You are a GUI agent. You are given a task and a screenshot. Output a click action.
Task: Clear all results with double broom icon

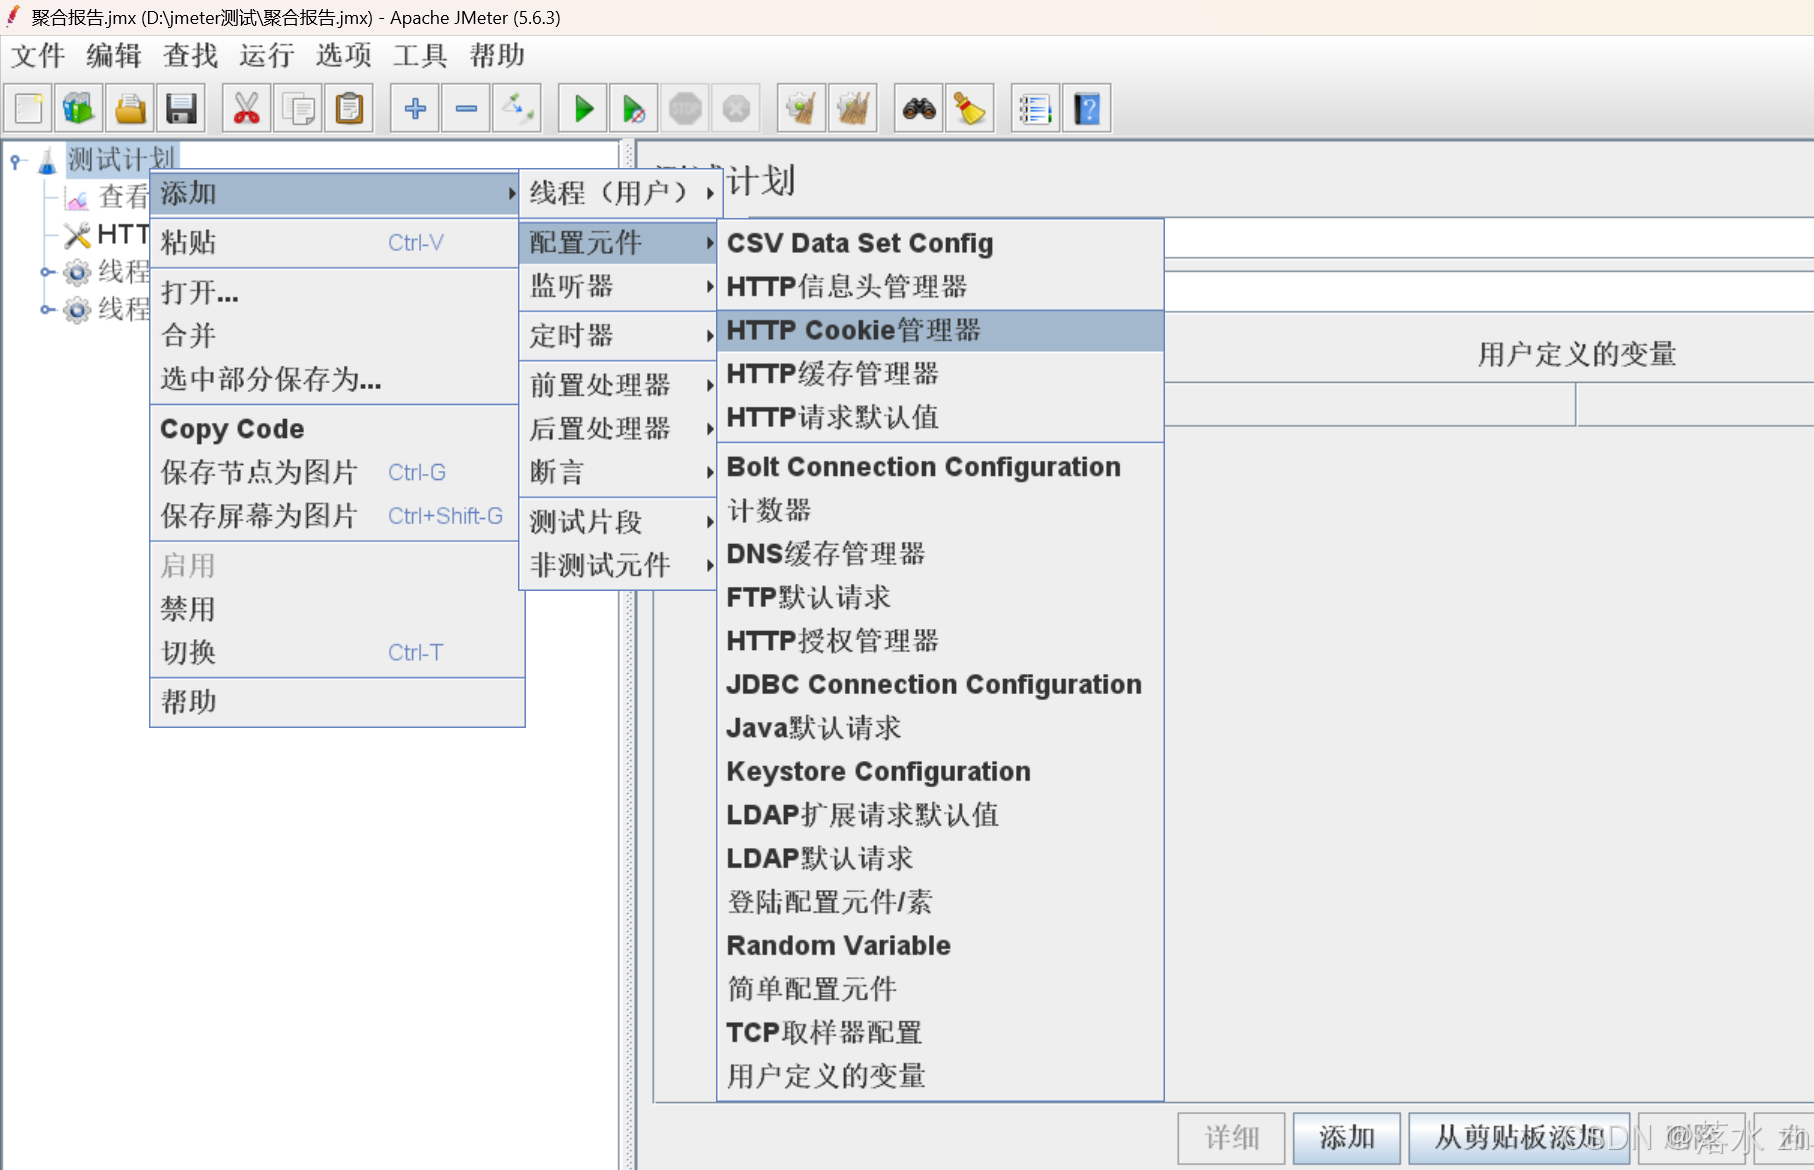pos(853,108)
